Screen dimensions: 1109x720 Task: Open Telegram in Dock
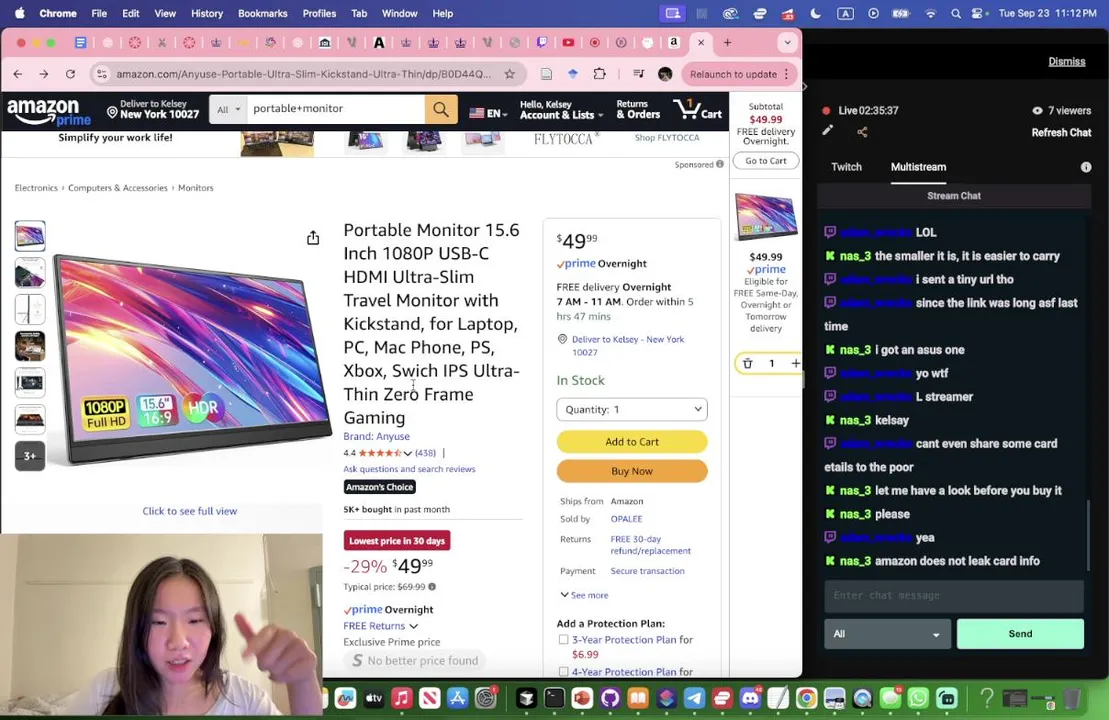click(x=694, y=699)
